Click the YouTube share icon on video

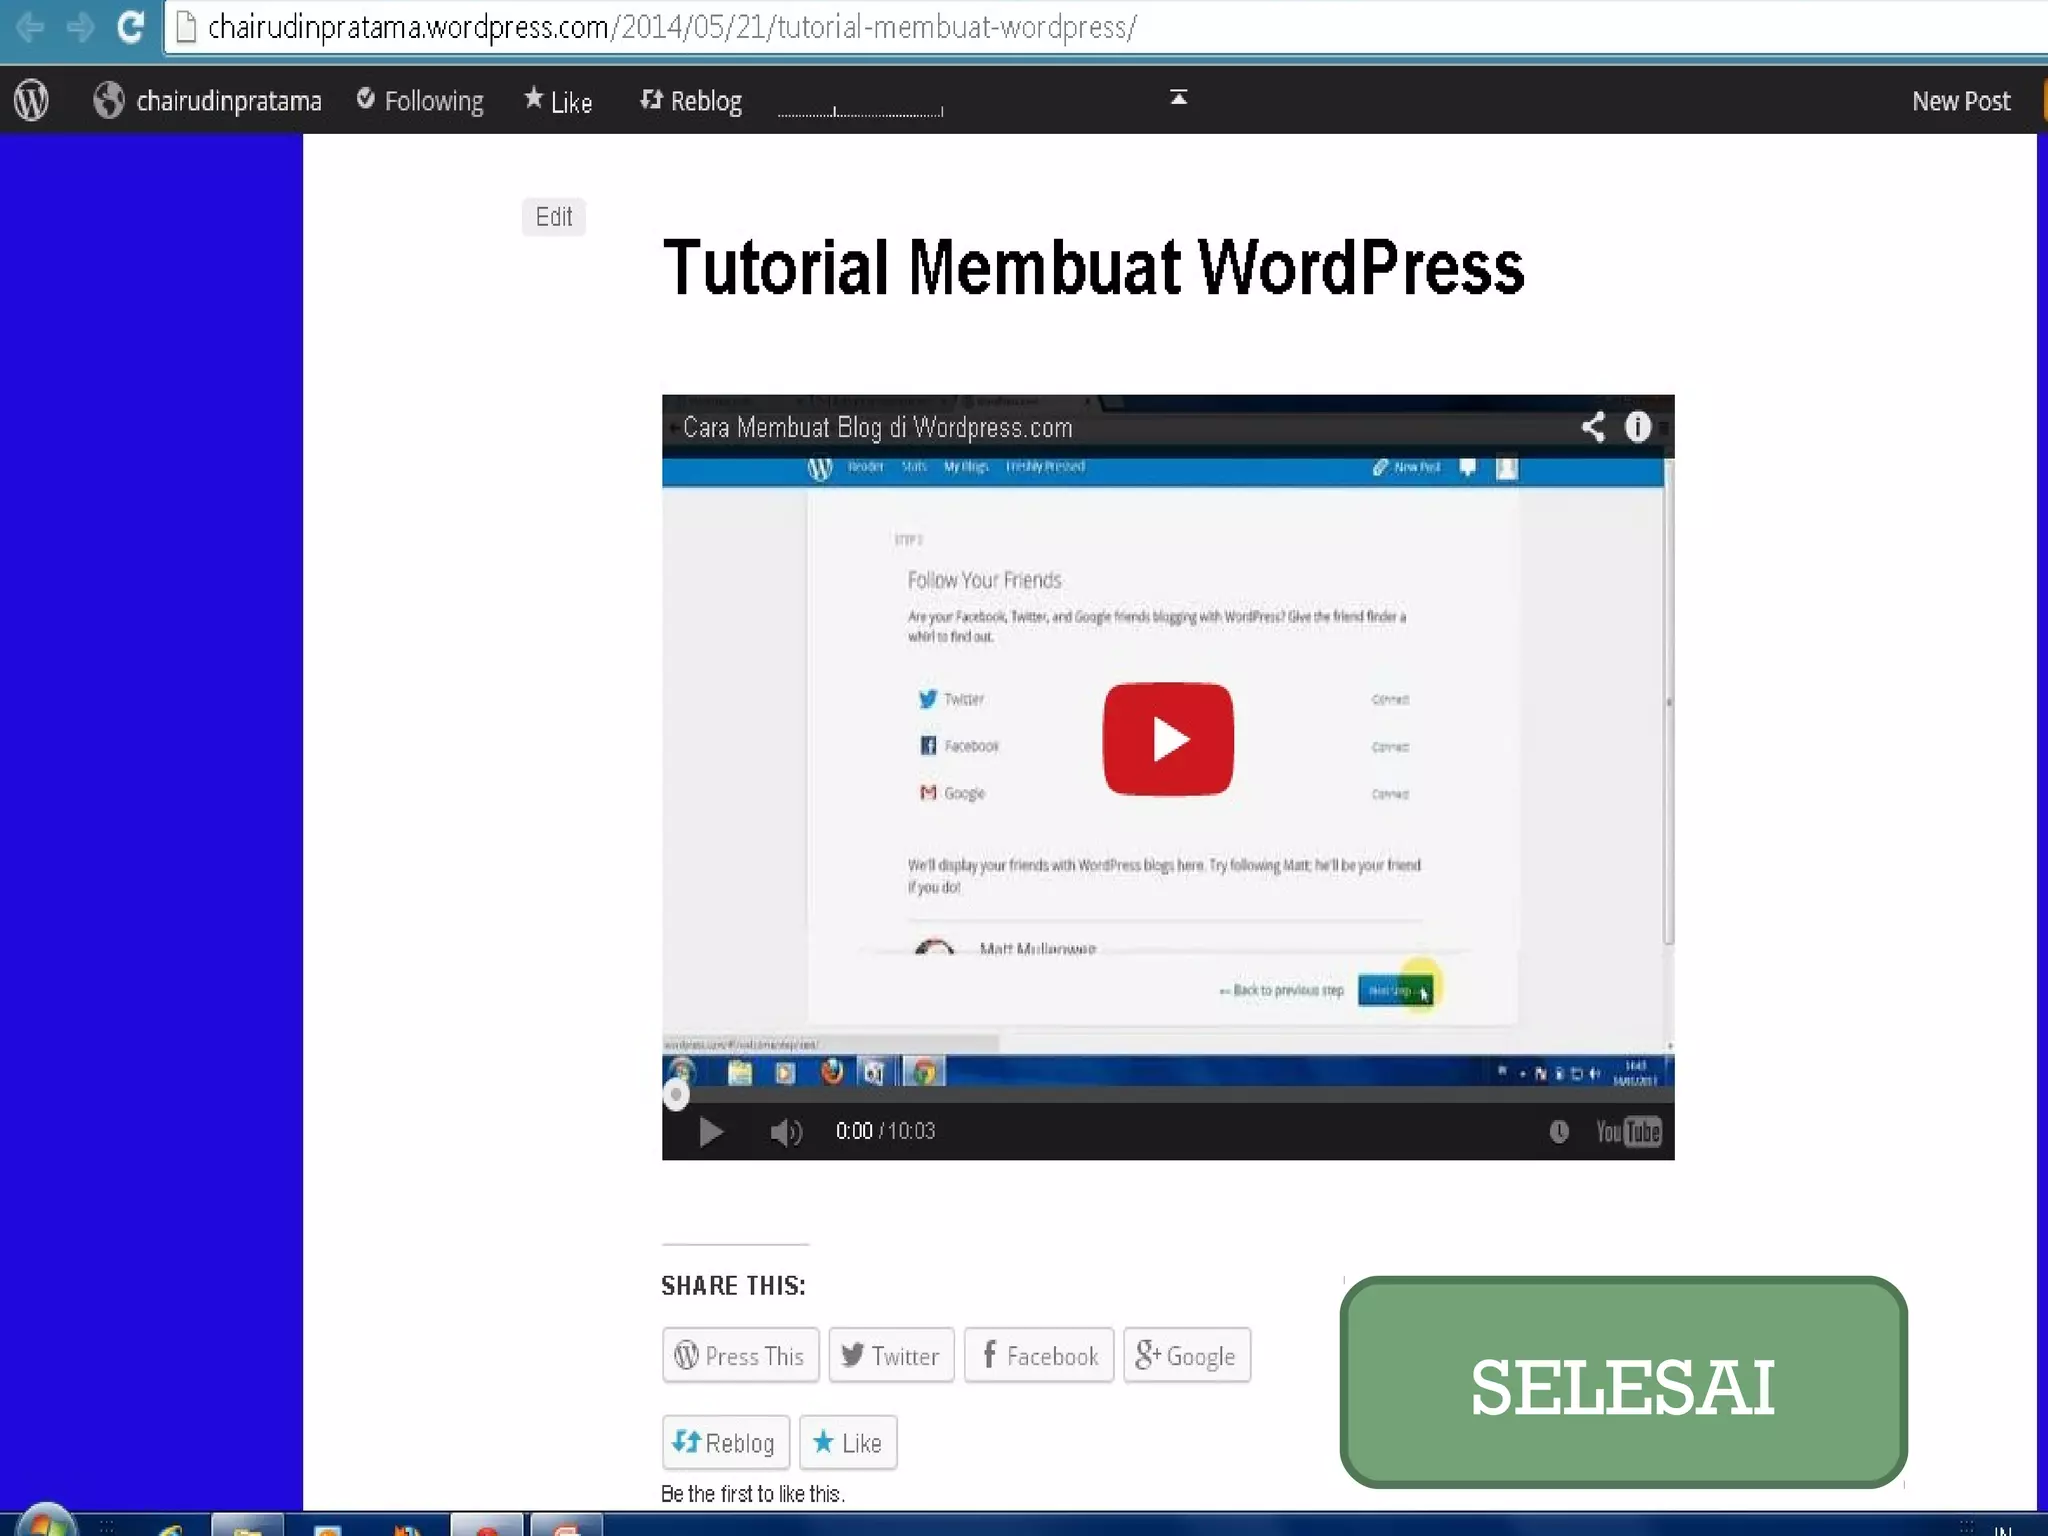(1593, 427)
